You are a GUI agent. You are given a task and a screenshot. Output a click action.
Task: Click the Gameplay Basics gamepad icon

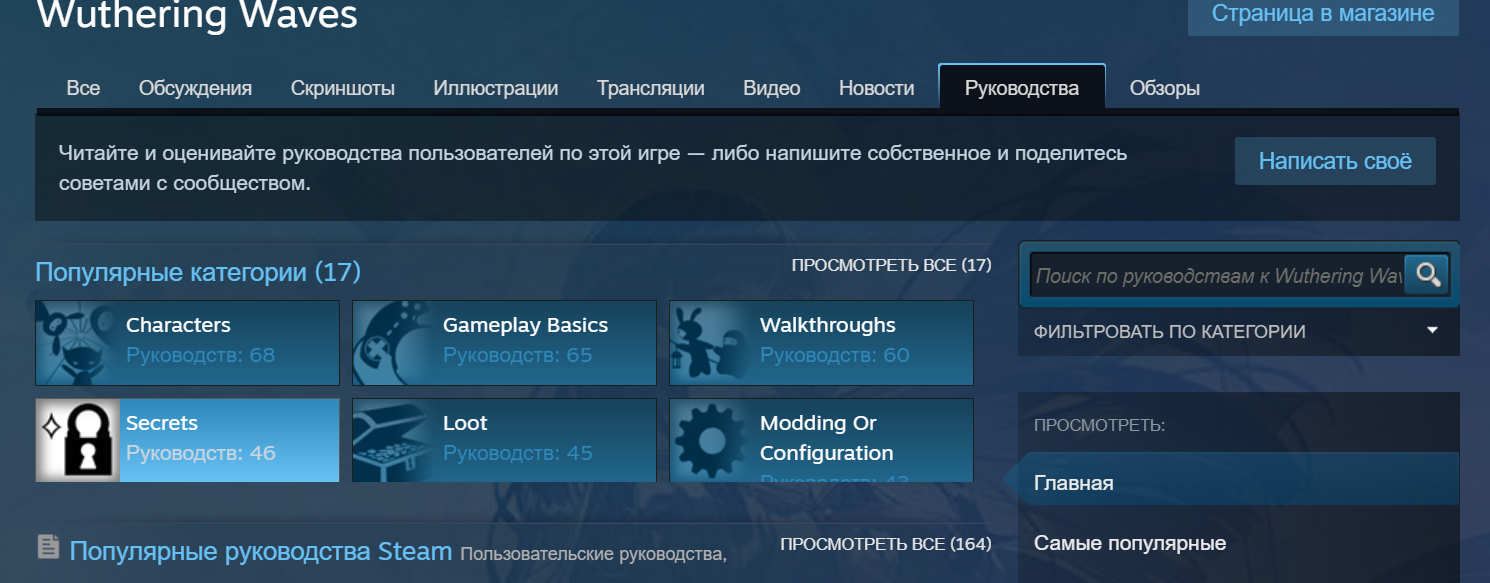coord(395,343)
